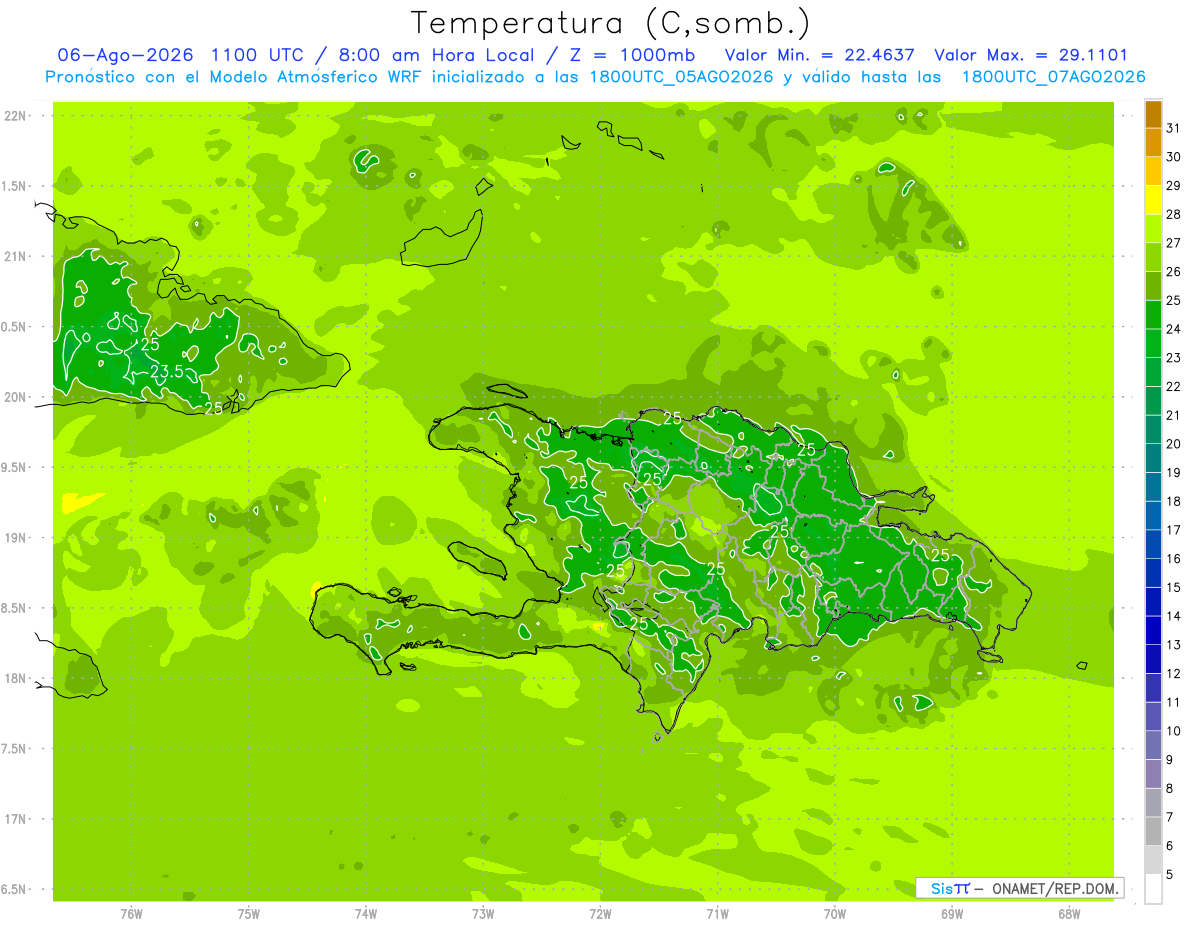Pick the lime swatch between 27 and 28
Viewport: 1200px width, 927px height.
[1153, 228]
